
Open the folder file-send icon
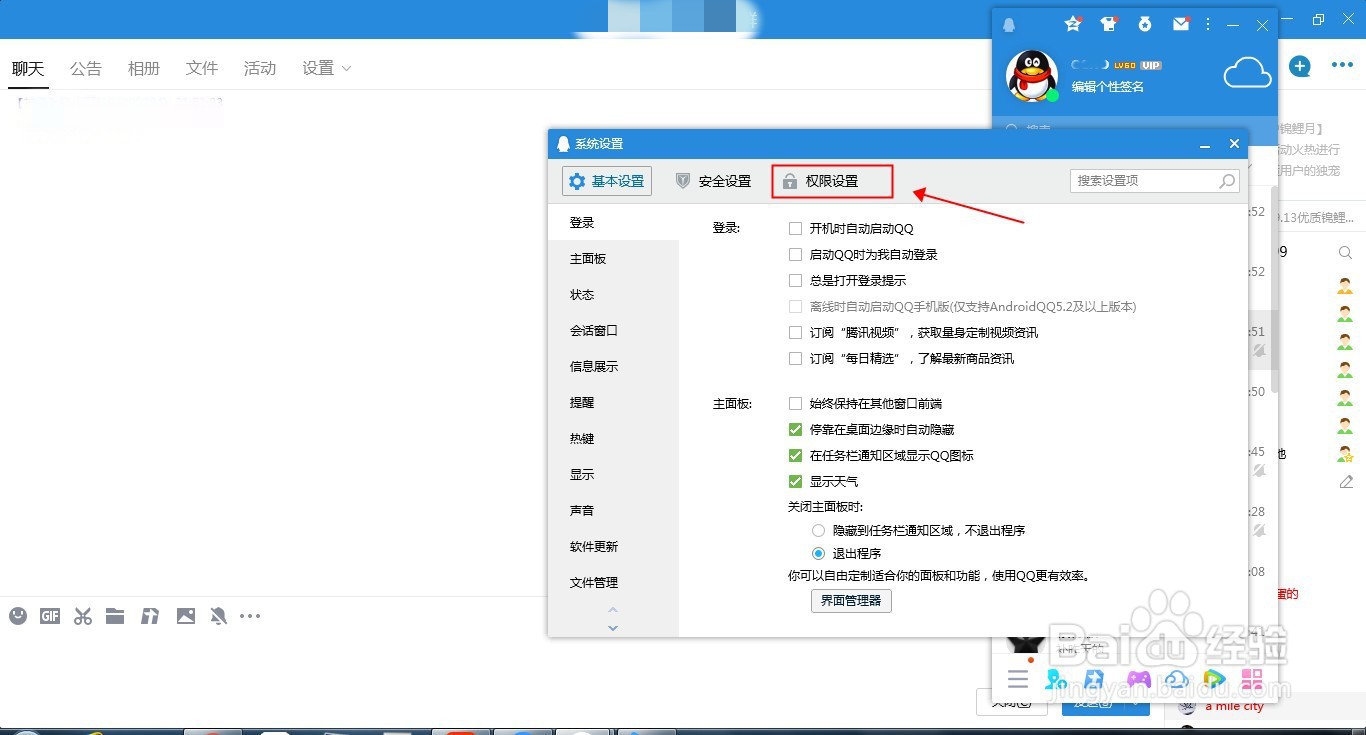pos(115,616)
